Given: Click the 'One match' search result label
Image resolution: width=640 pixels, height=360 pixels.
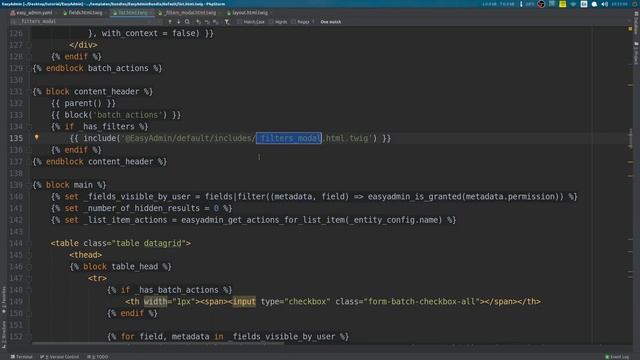Looking at the screenshot, I should 331,22.
